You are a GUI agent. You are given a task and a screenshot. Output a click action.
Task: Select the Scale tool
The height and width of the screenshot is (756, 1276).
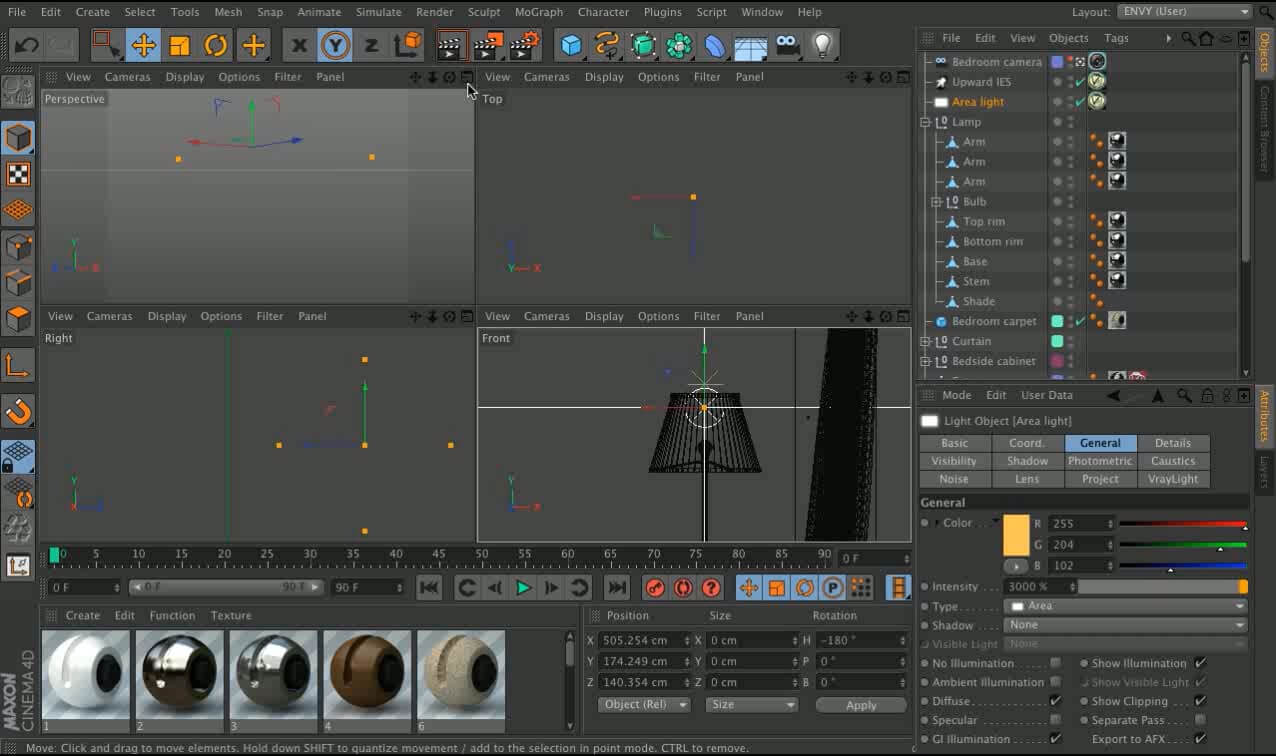coord(180,45)
